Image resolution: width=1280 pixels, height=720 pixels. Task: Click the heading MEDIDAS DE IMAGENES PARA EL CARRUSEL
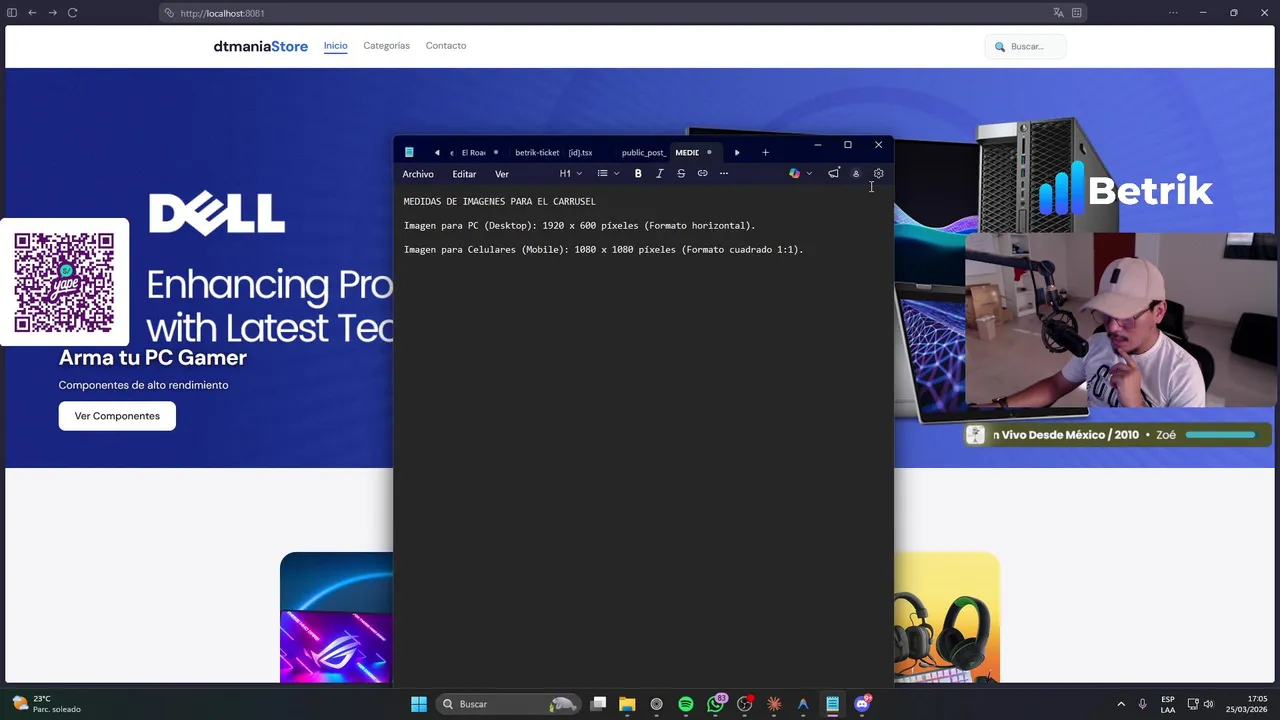pos(500,202)
